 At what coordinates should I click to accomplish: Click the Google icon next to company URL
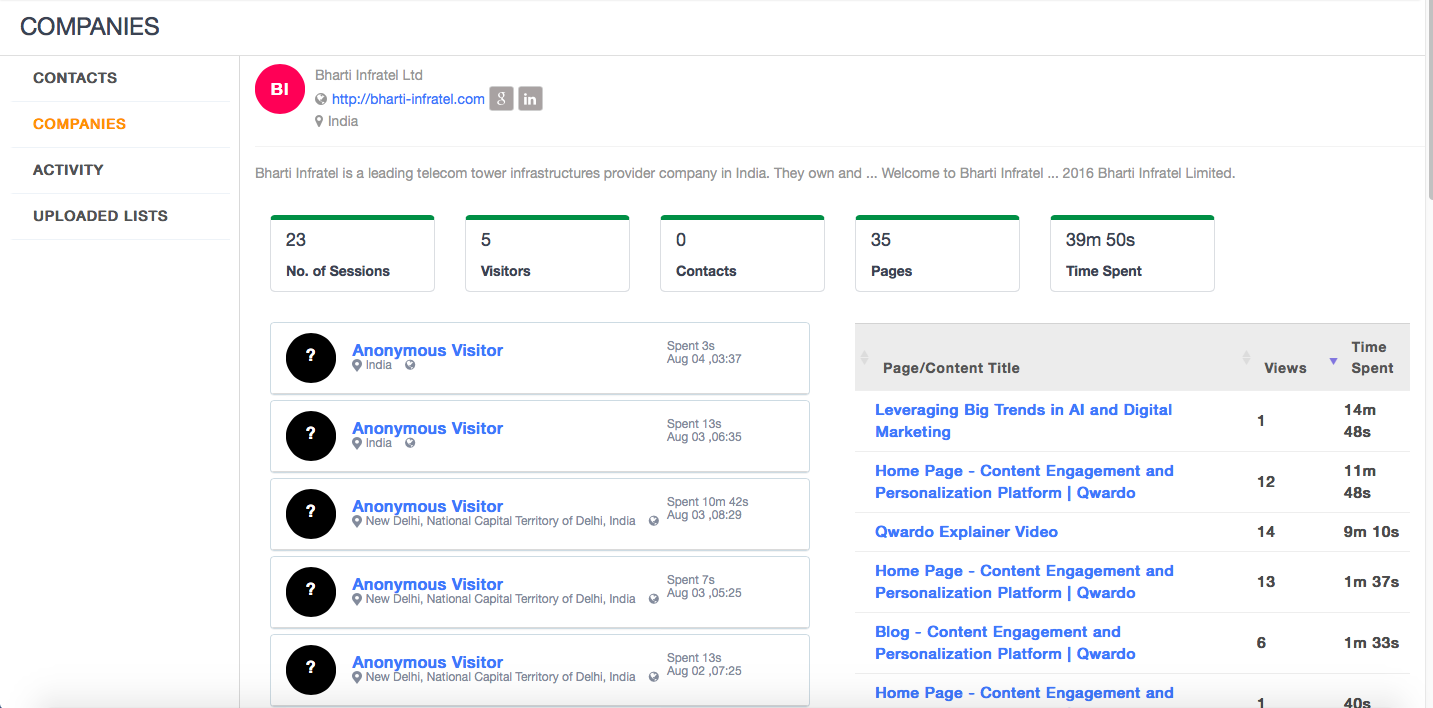(x=501, y=99)
